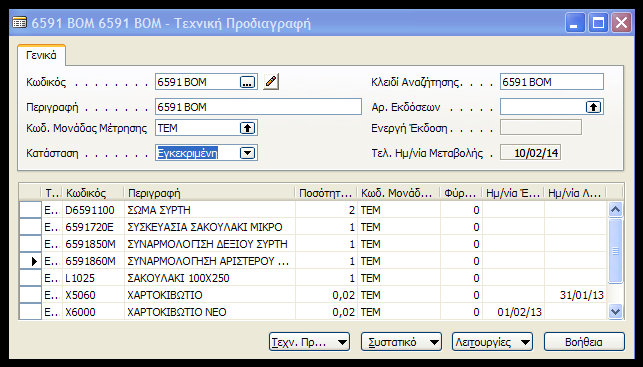Select cell X5060
Screen dimensions: 643x367
(93, 295)
